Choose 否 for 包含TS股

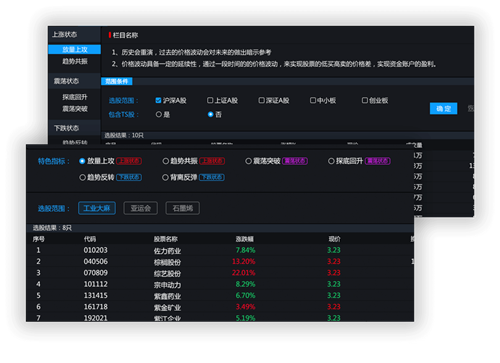tap(210, 114)
